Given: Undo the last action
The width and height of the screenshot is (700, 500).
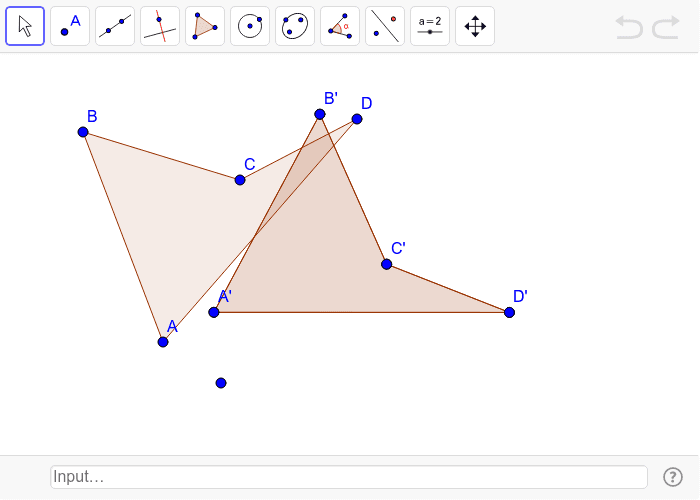Looking at the screenshot, I should pyautogui.click(x=629, y=27).
